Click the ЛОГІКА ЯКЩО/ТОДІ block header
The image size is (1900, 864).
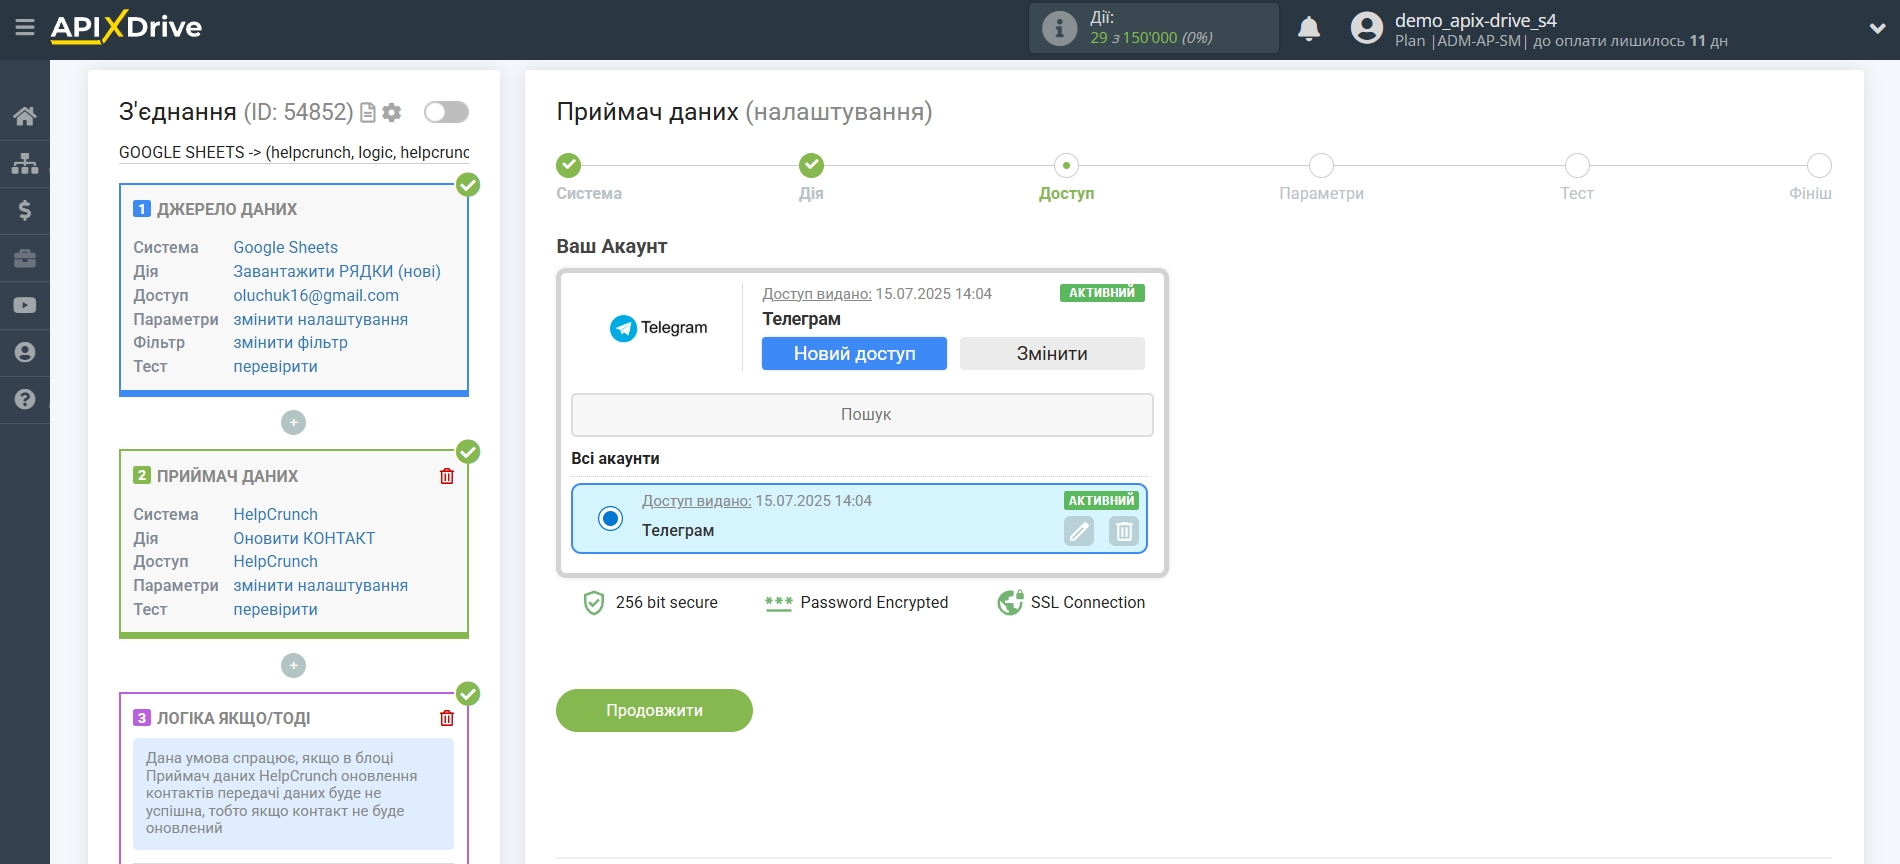[233, 718]
